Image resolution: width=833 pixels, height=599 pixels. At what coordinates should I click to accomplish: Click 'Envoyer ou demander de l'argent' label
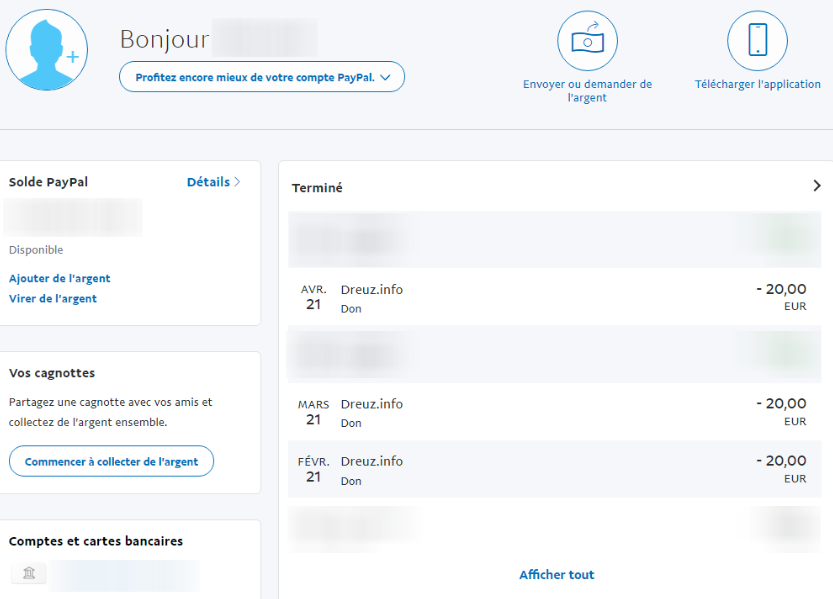point(587,91)
